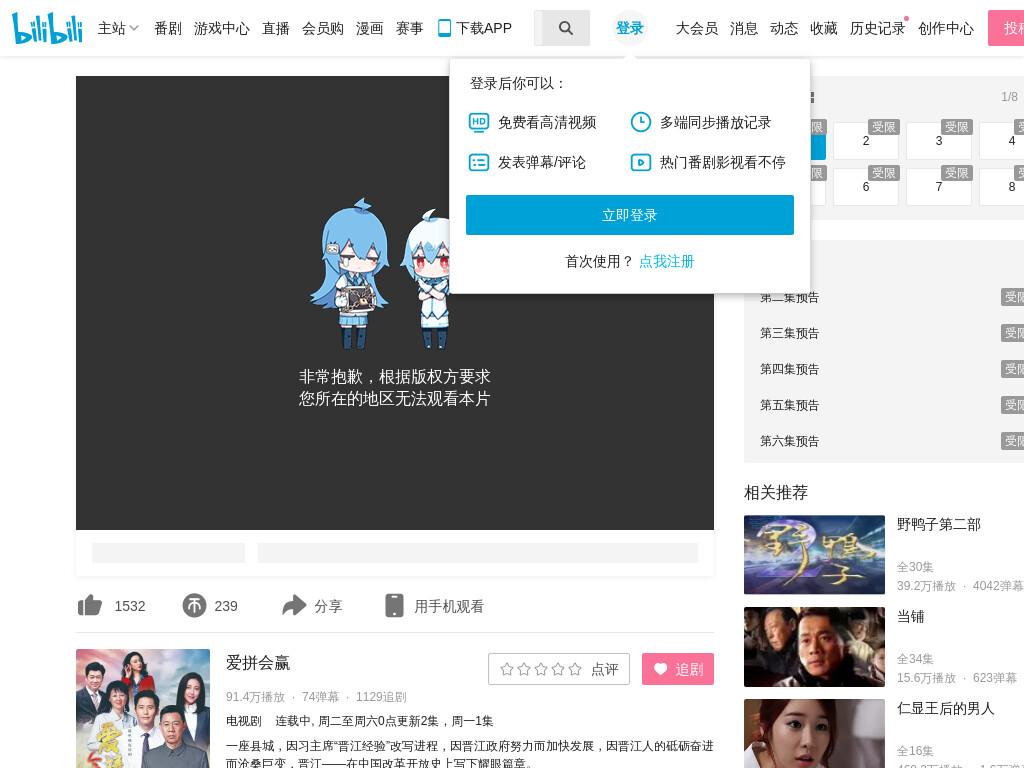
Task: Click the search magnifier icon
Action: [566, 28]
